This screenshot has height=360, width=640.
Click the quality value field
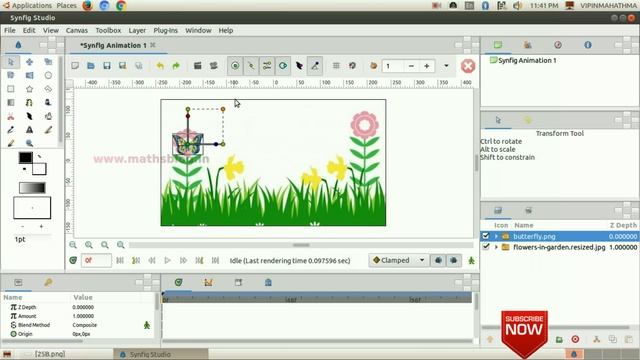pyautogui.click(x=392, y=66)
